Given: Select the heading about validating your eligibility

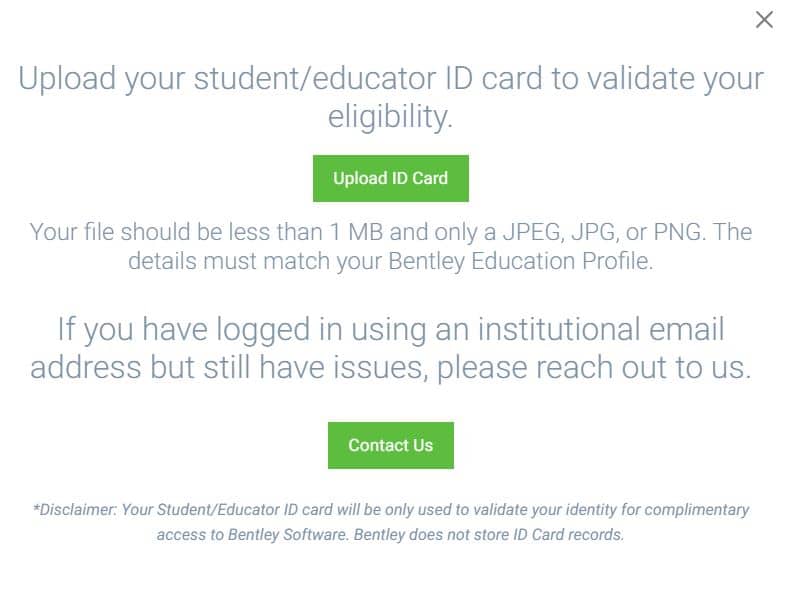Looking at the screenshot, I should click(390, 97).
